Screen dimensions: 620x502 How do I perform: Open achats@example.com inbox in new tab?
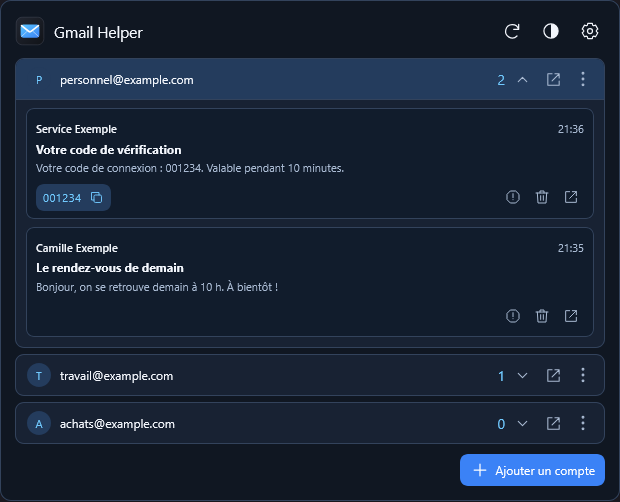click(x=553, y=424)
